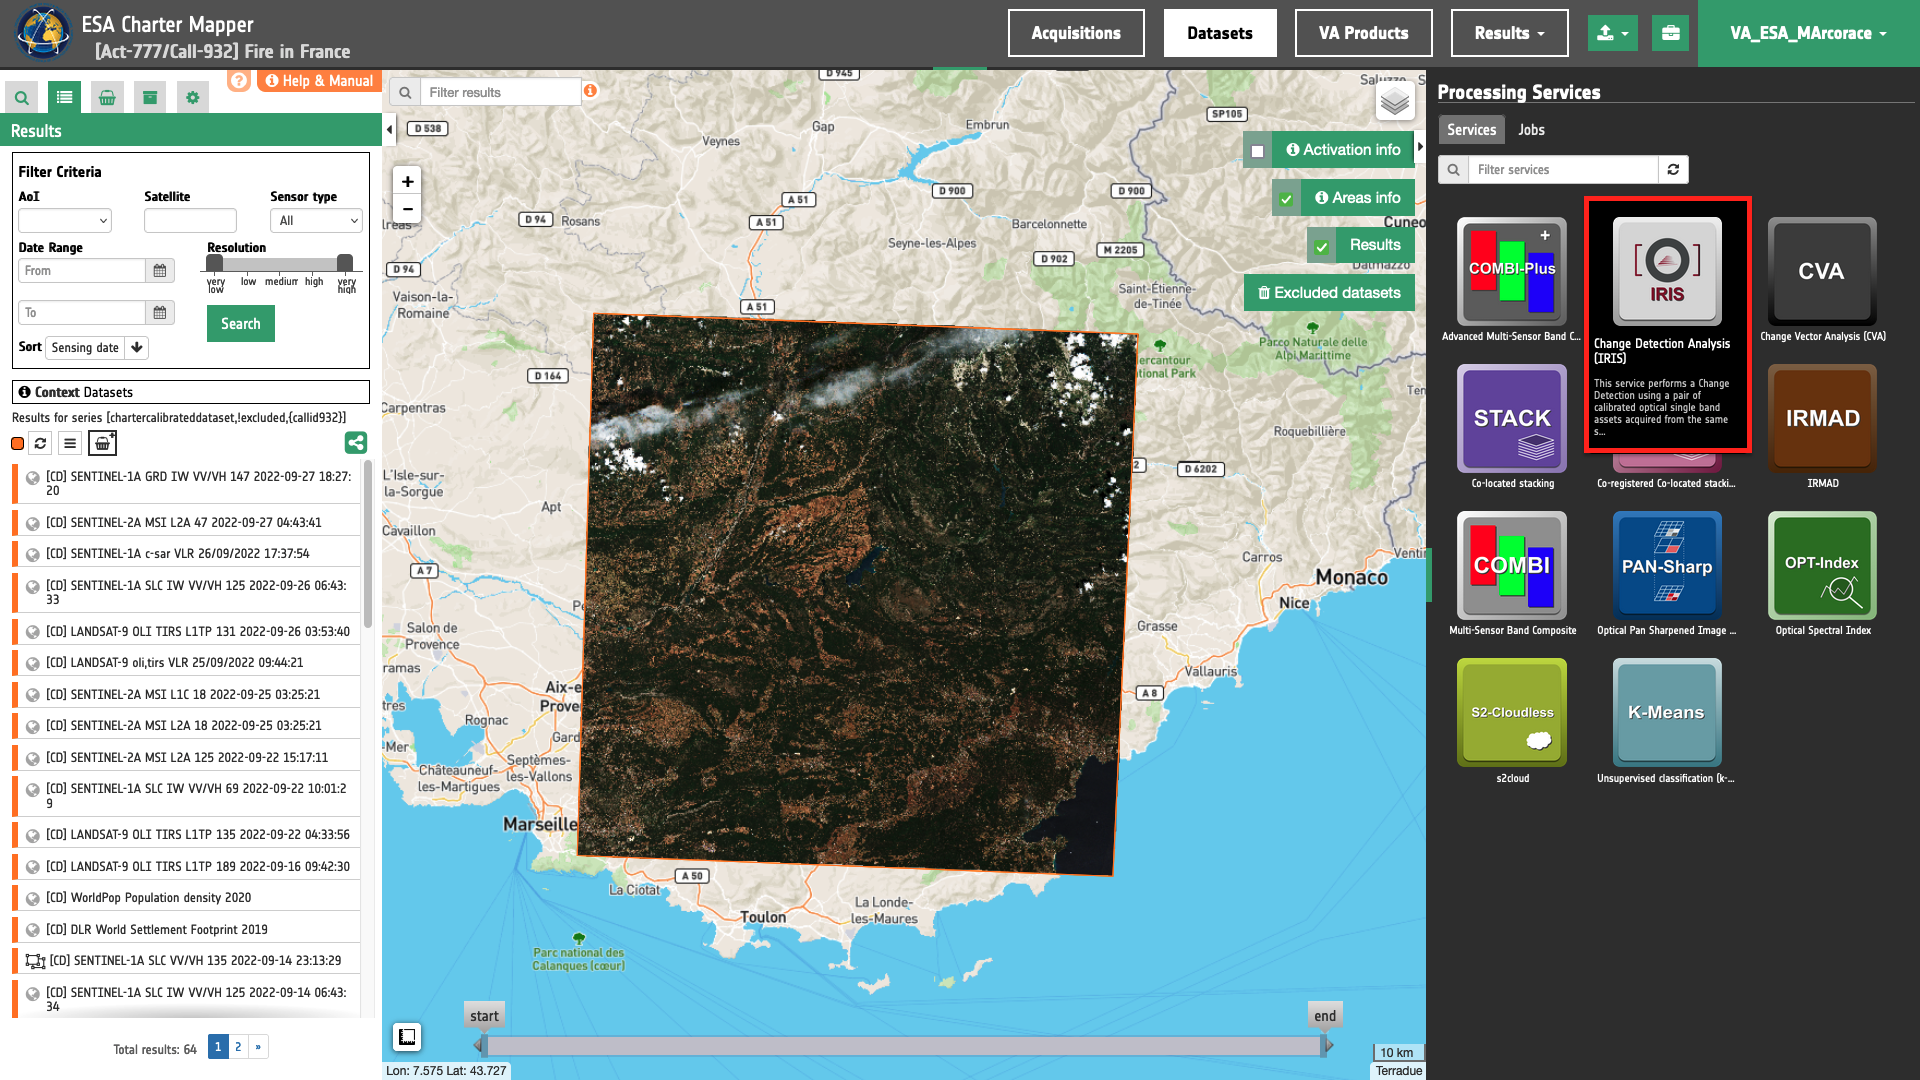This screenshot has width=1920, height=1080.
Task: Select the PAN-Sharp service tile
Action: click(1667, 566)
